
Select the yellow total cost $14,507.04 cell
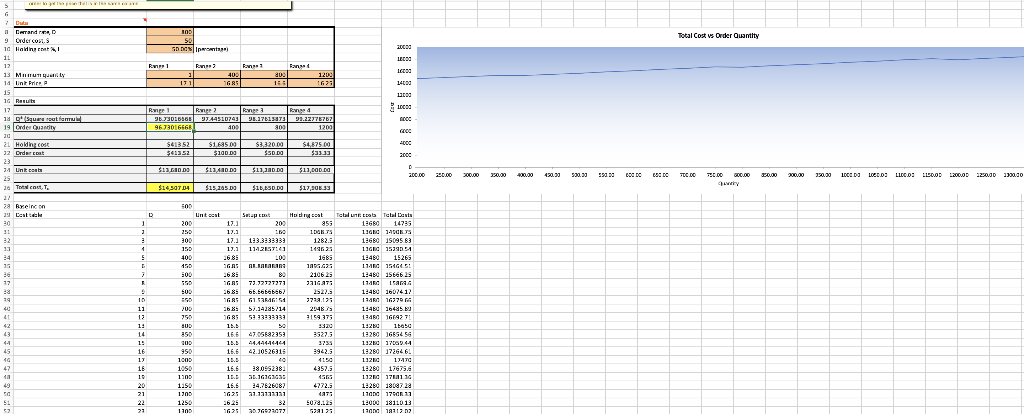(x=170, y=187)
